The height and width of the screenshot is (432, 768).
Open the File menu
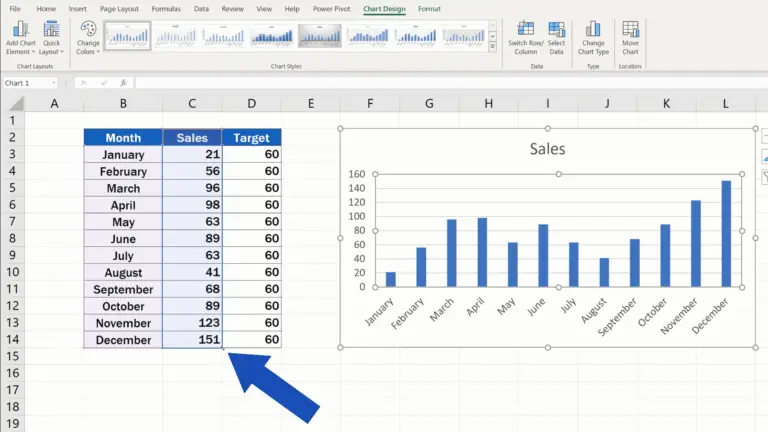tap(15, 8)
